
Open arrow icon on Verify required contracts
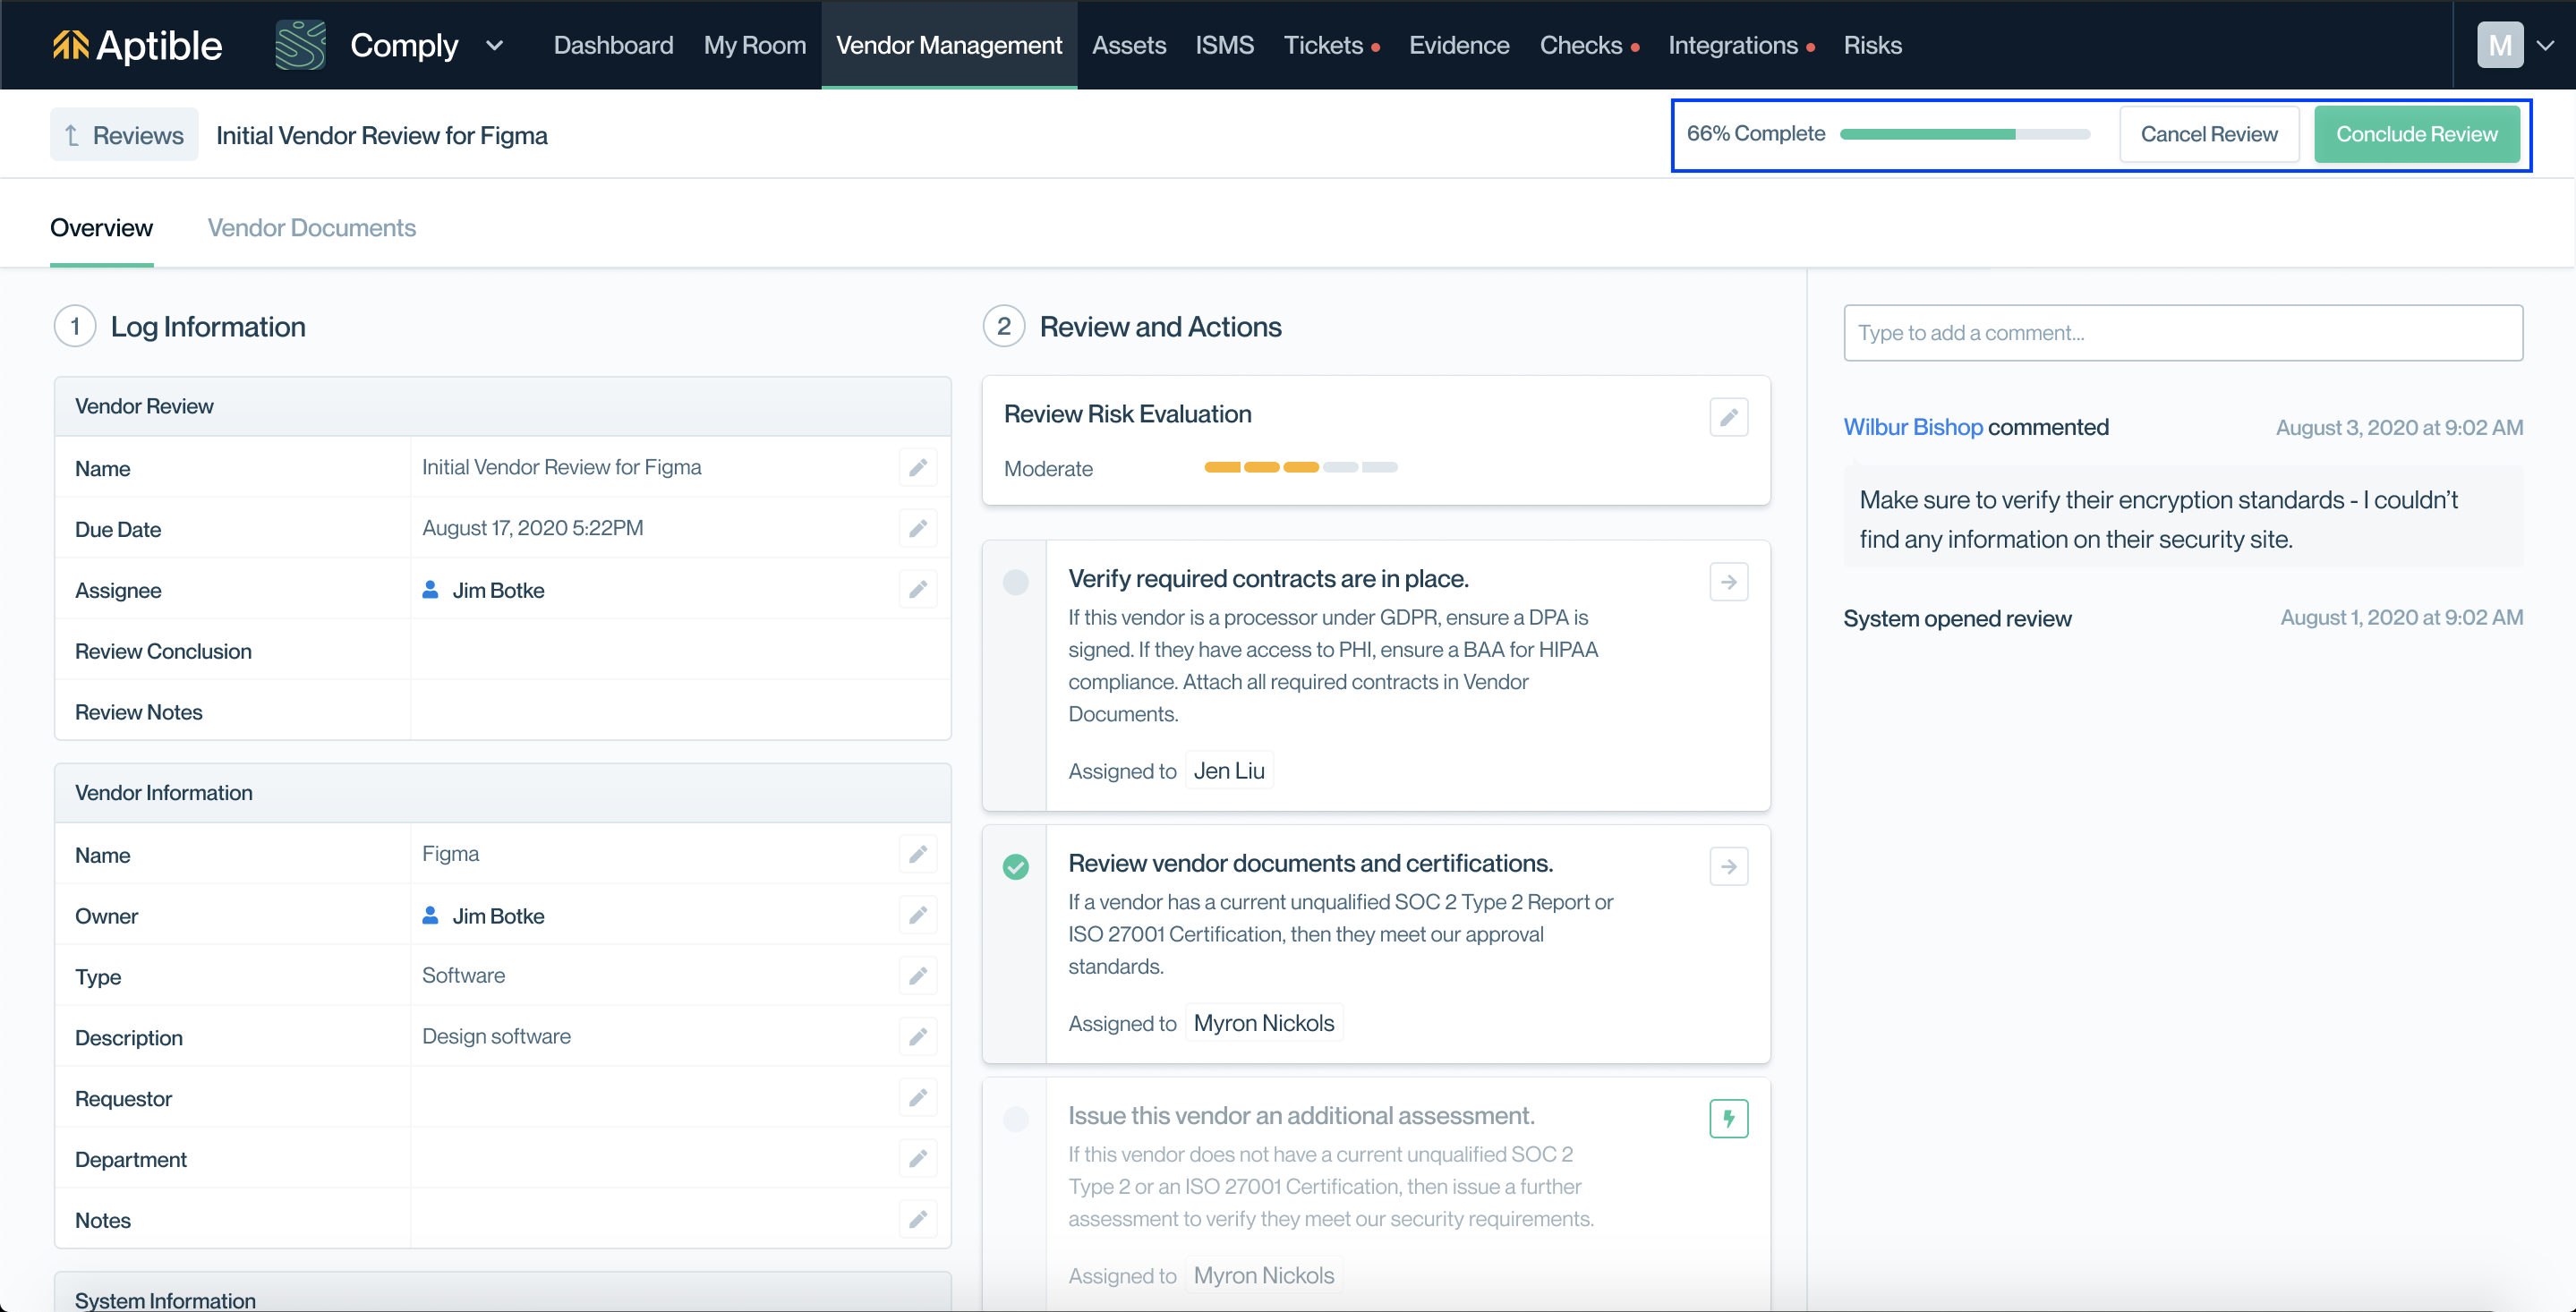coord(1728,582)
